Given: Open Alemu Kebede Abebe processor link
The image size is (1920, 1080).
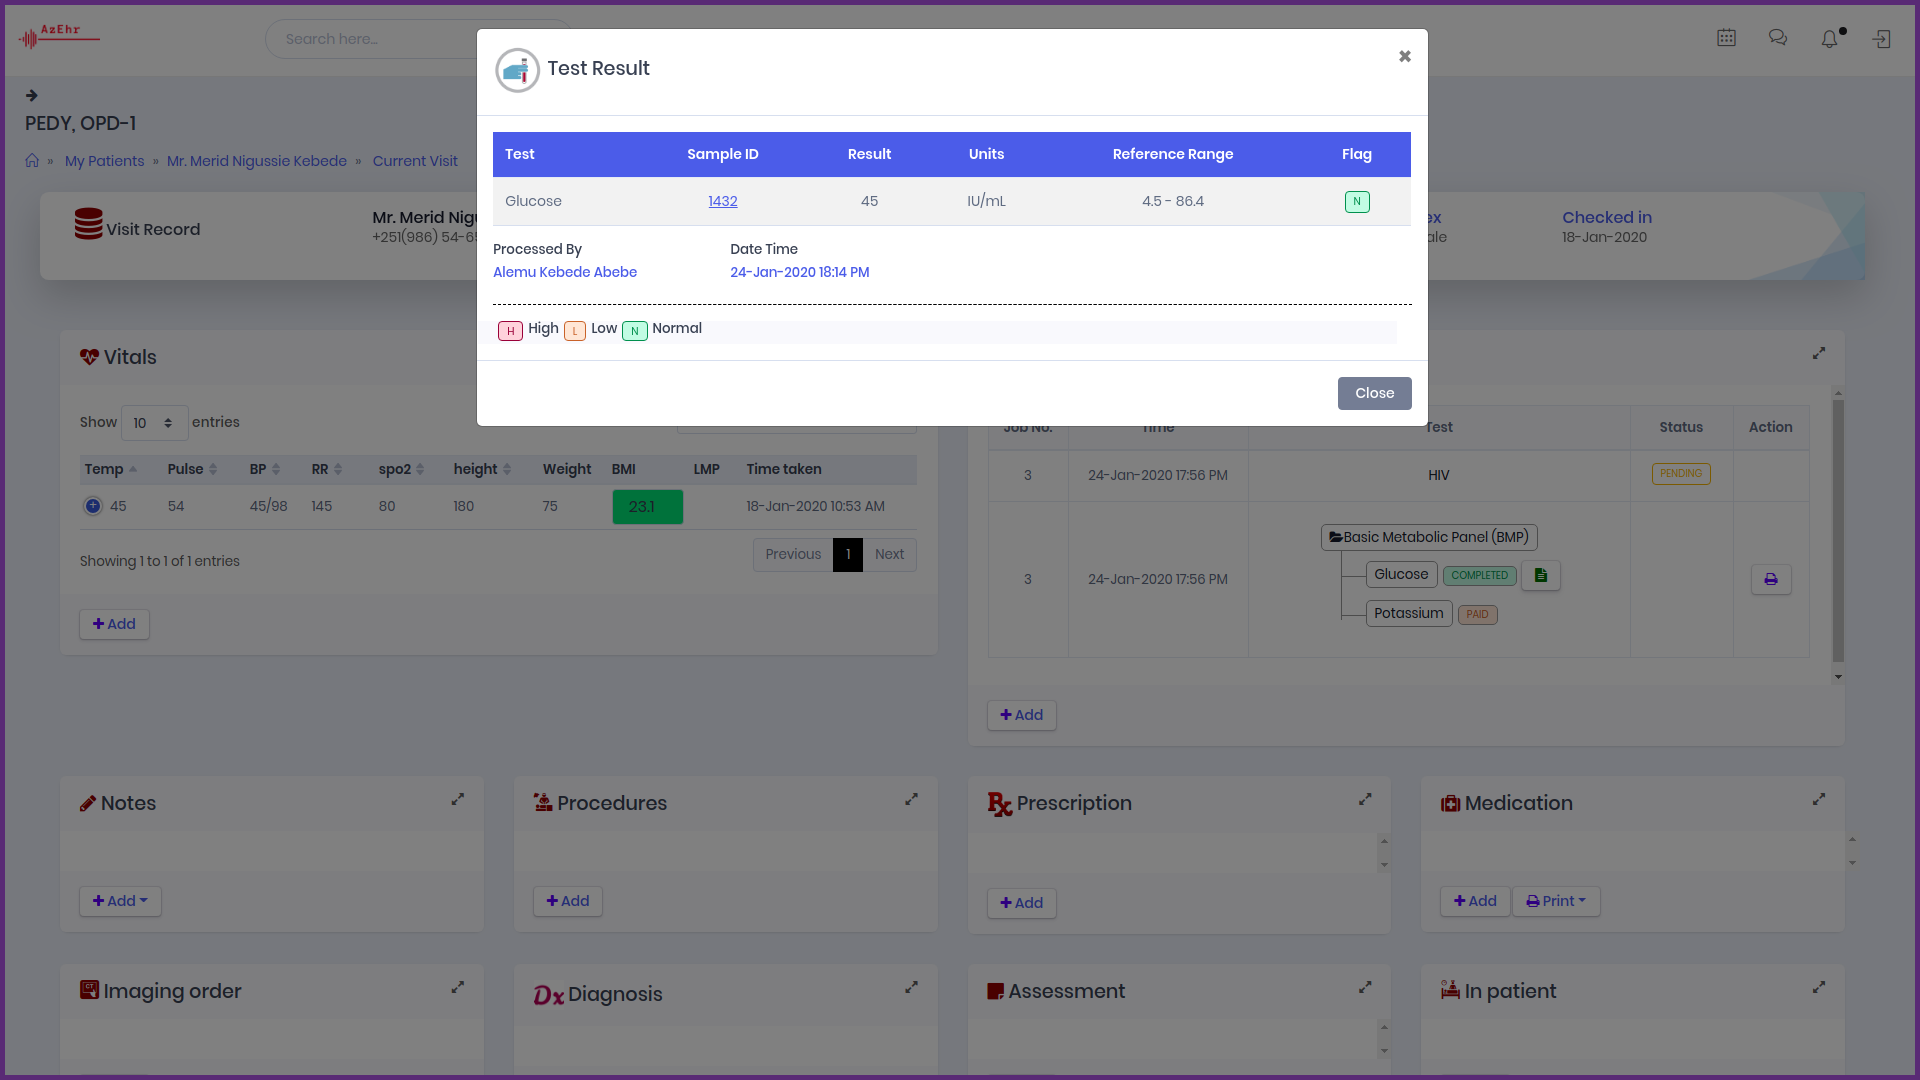Looking at the screenshot, I should 564,272.
